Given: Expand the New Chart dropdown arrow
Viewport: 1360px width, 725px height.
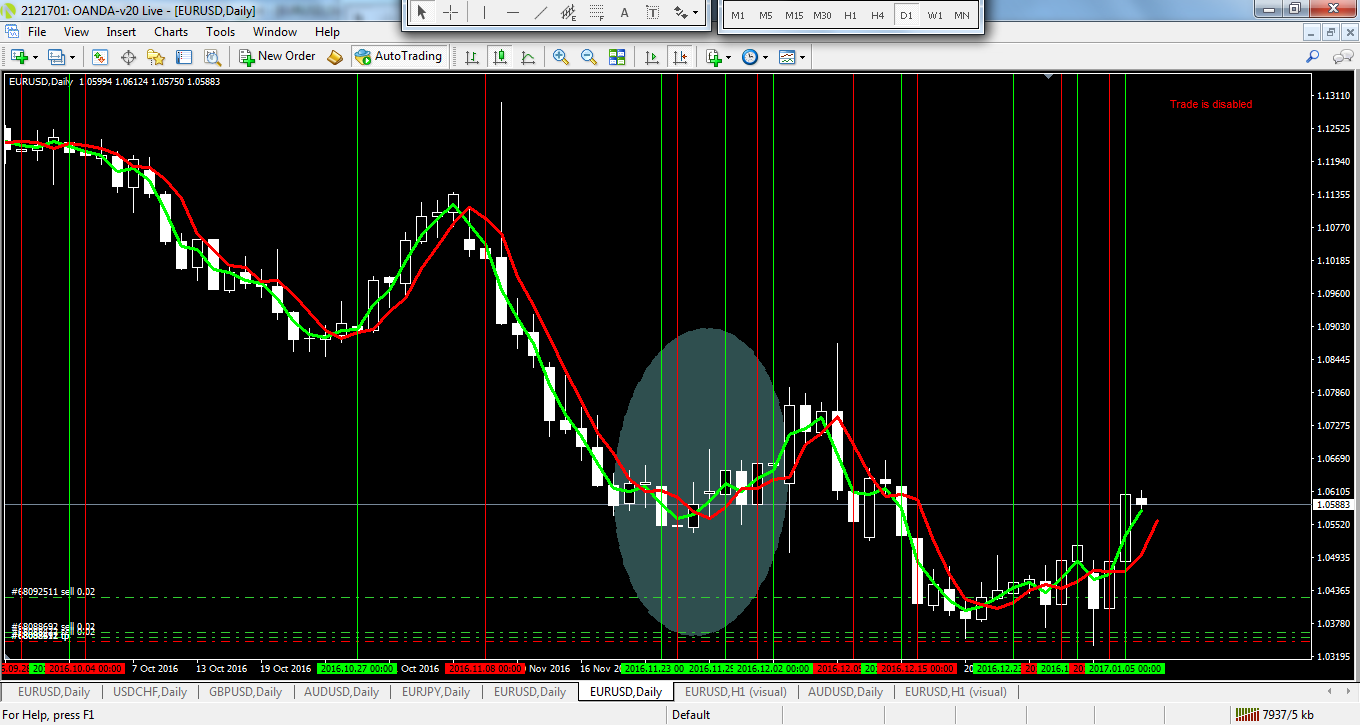Looking at the screenshot, I should point(36,58).
